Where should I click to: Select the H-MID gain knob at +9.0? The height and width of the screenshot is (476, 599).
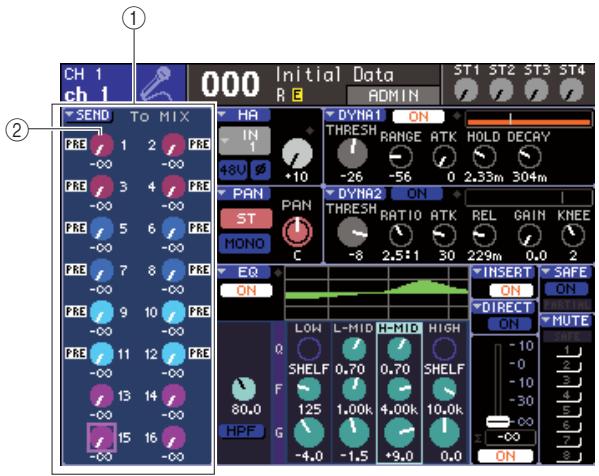[400, 432]
